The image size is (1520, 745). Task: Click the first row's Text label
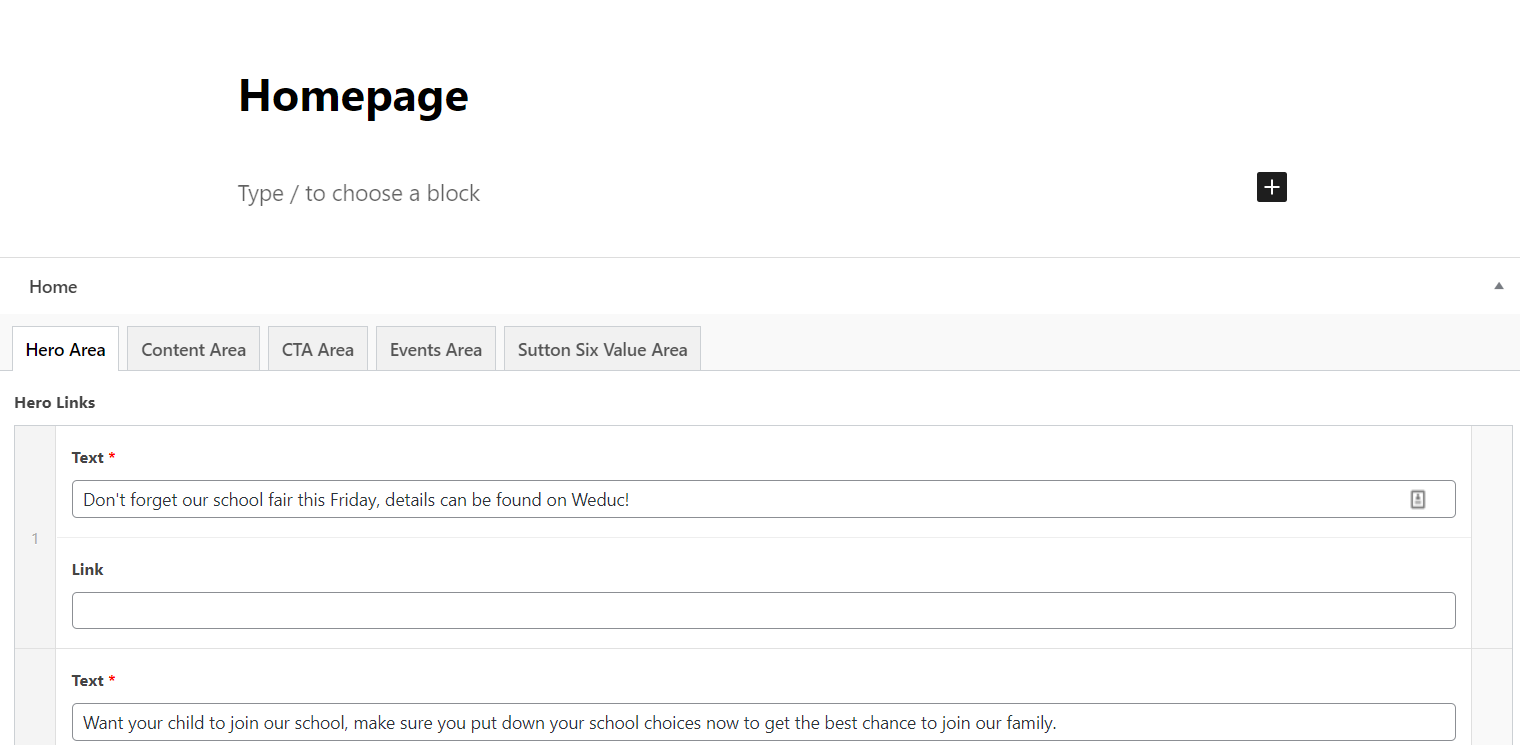click(x=88, y=457)
